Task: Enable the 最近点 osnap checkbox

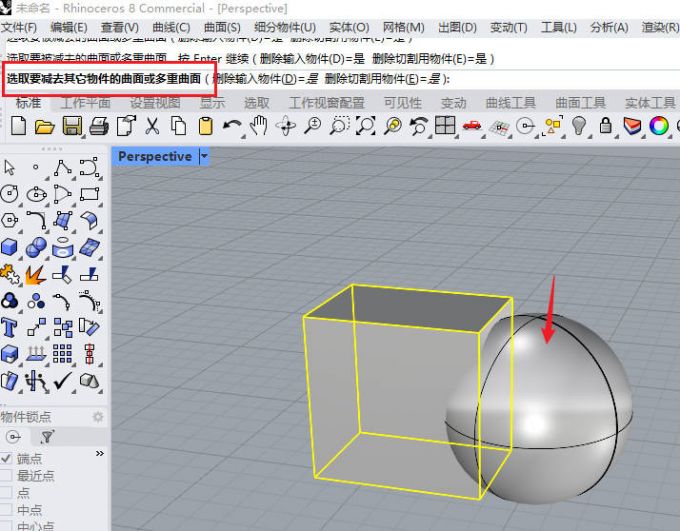Action: 6,475
